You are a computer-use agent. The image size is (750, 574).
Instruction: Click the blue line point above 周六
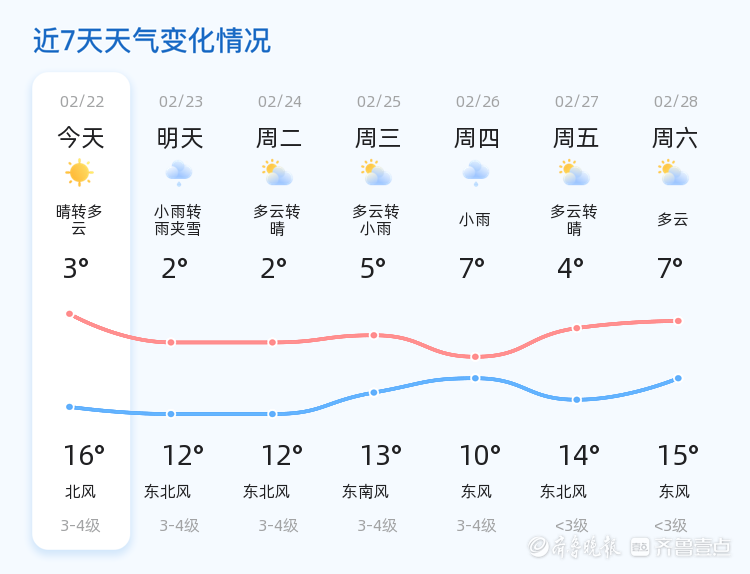point(678,378)
